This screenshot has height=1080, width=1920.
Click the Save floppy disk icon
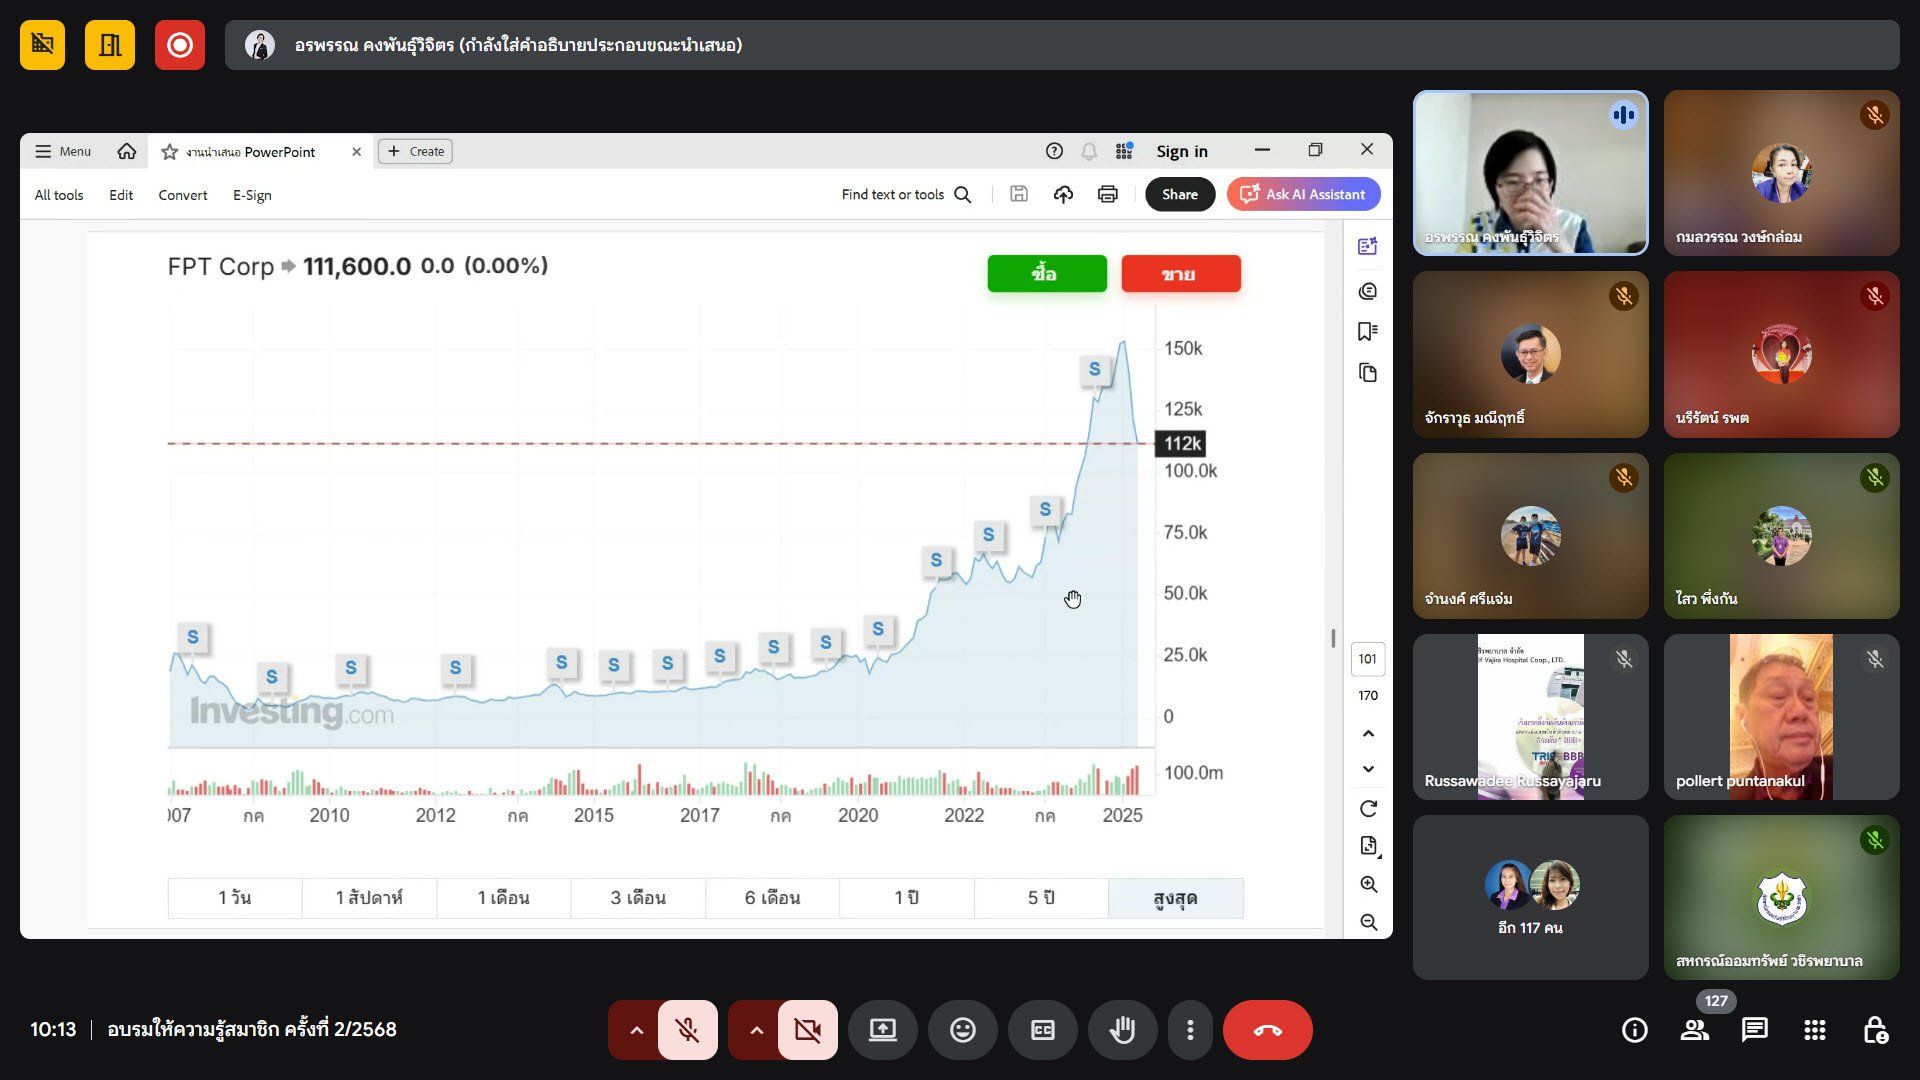(1019, 195)
